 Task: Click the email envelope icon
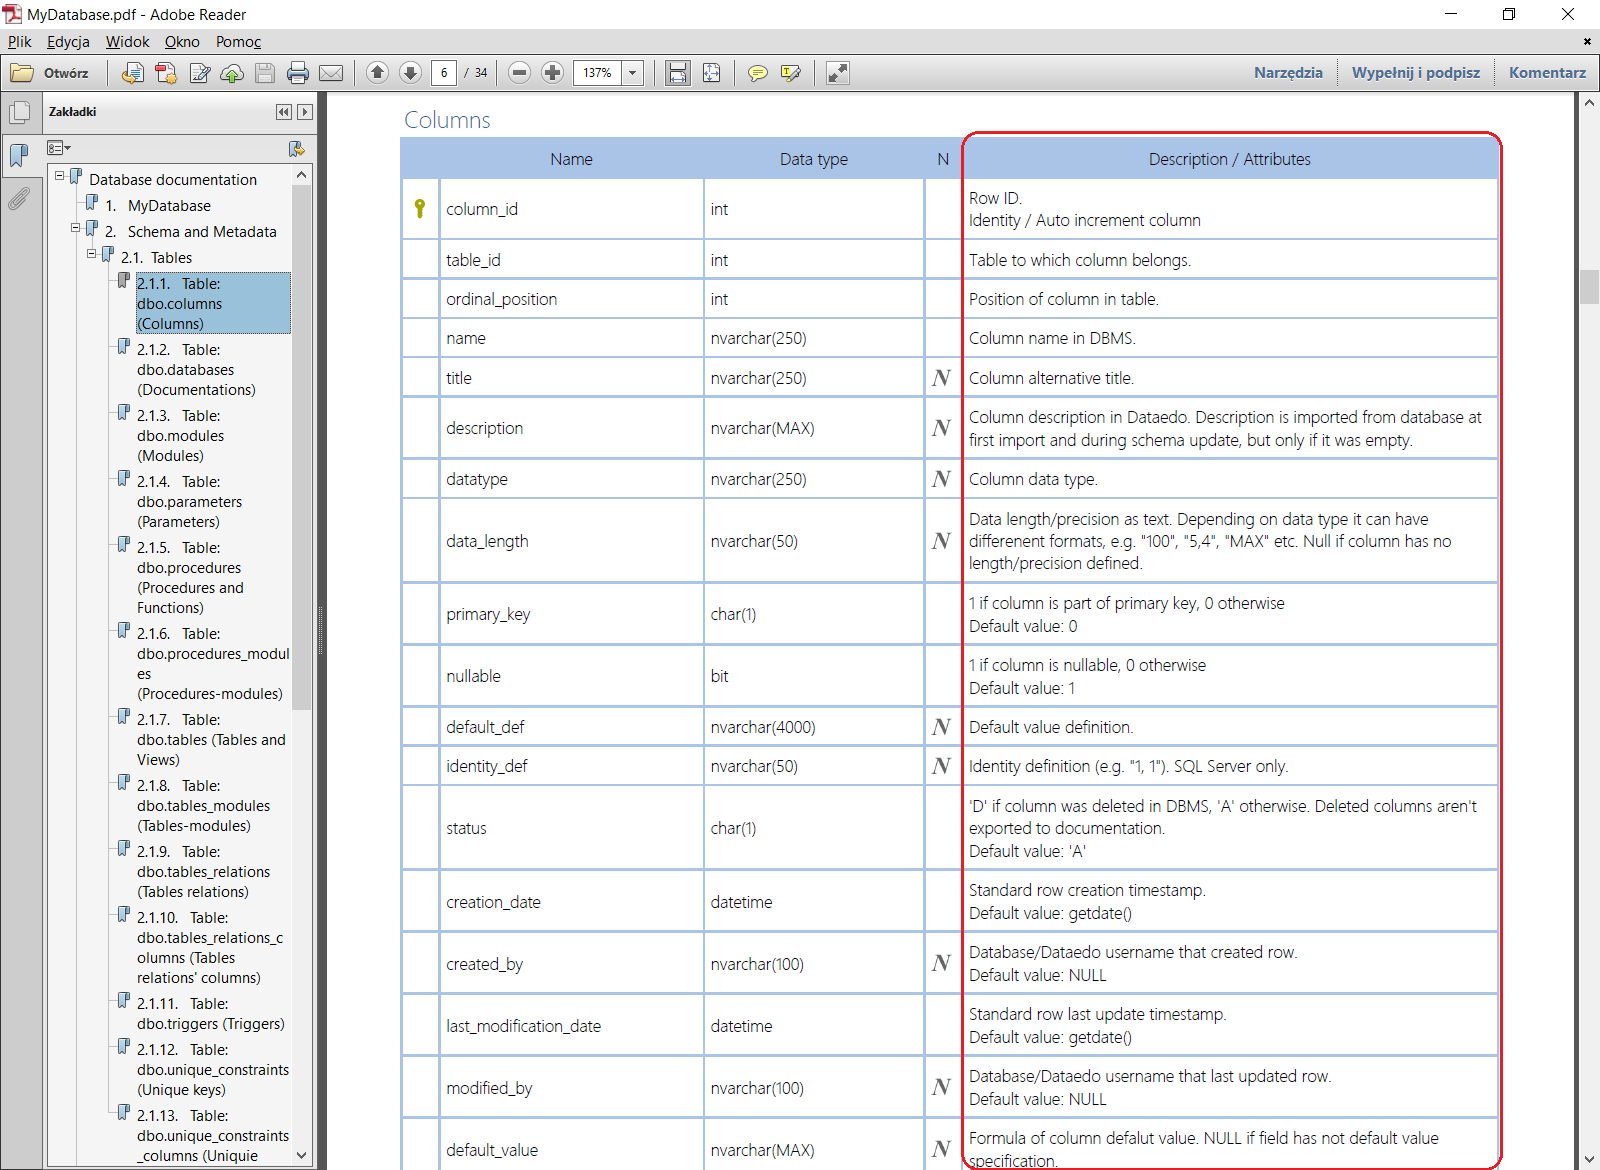331,73
